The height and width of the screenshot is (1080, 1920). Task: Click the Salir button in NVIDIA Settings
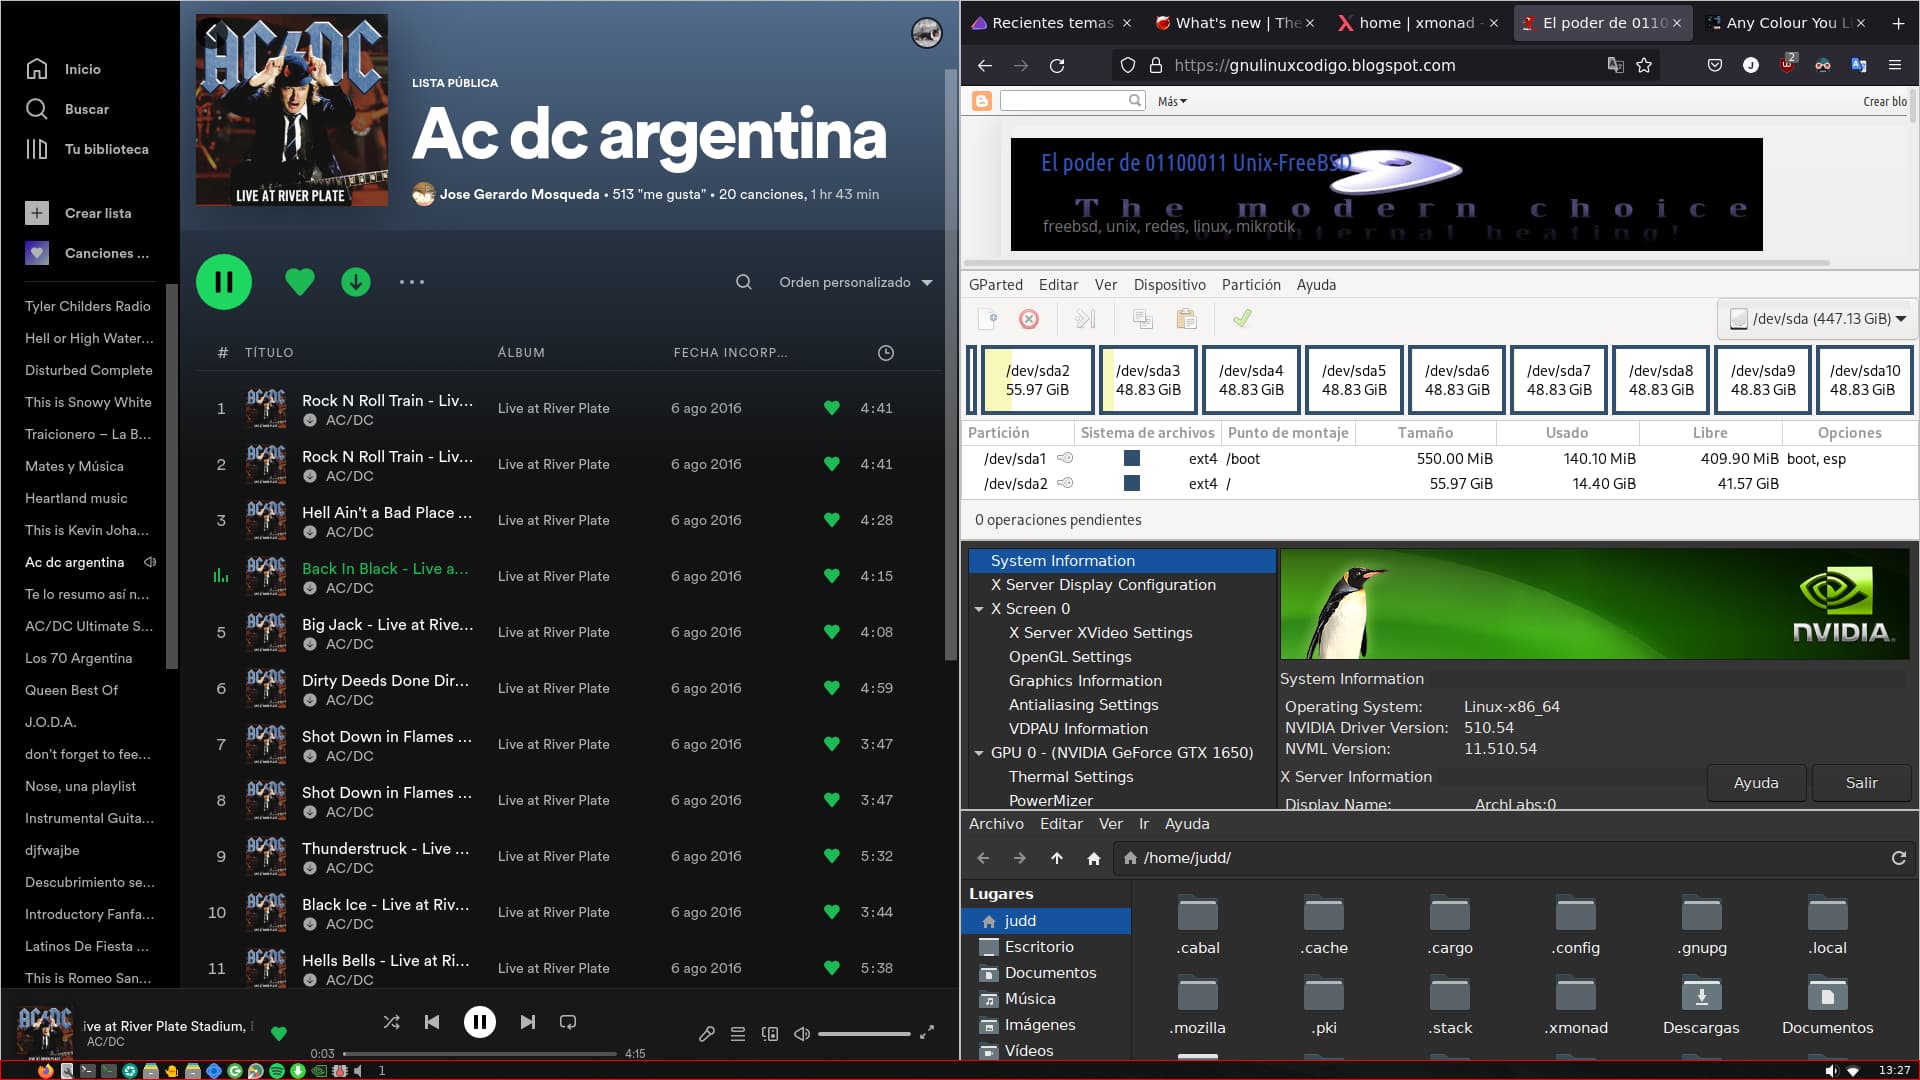click(x=1861, y=783)
